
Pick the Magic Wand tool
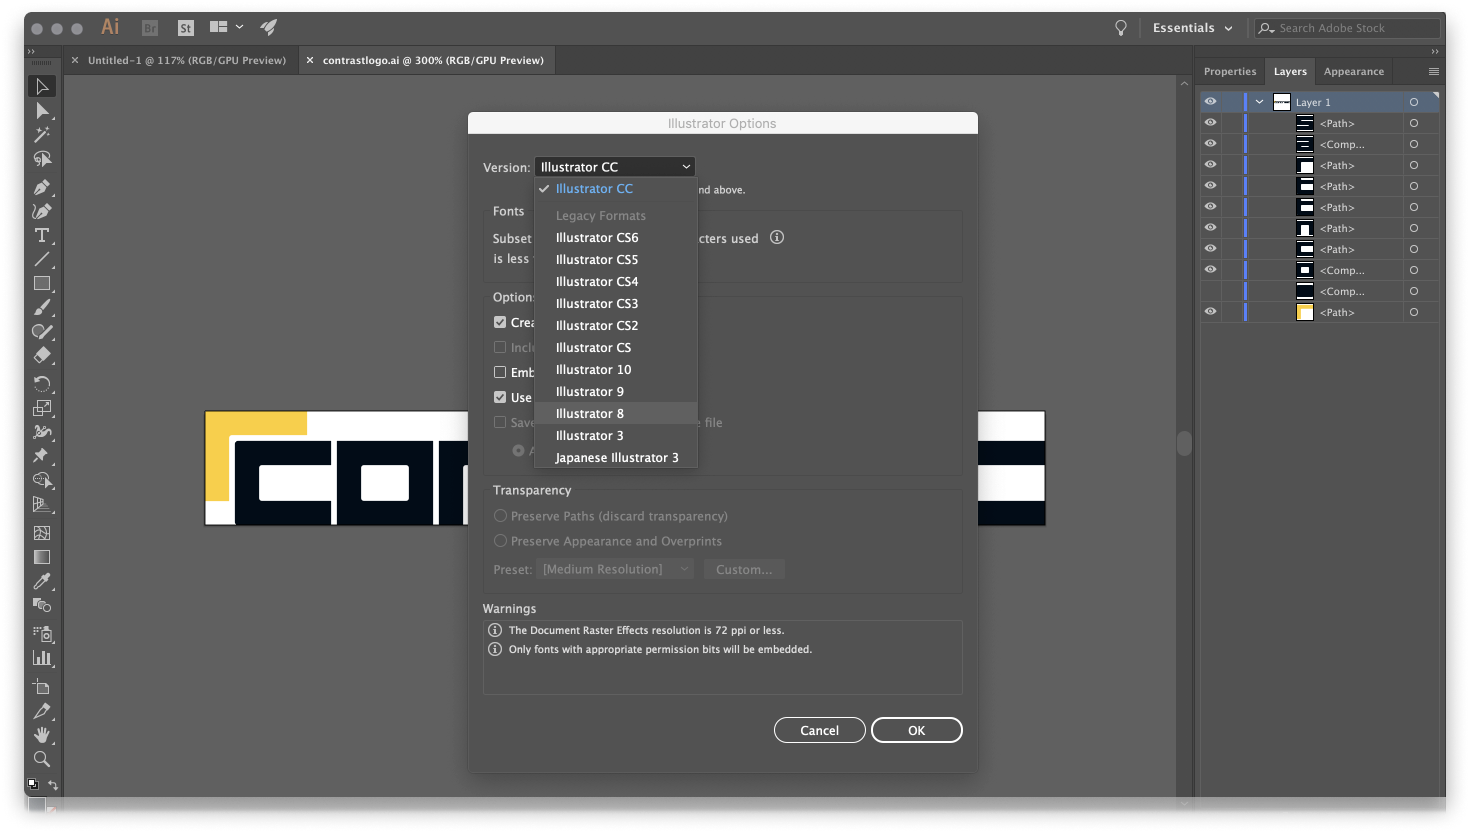(42, 135)
